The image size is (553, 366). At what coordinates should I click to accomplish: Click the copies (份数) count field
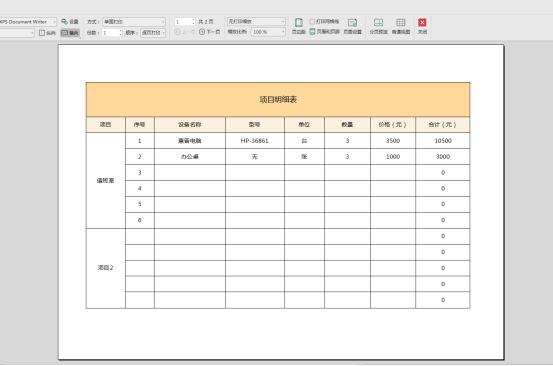tap(112, 33)
